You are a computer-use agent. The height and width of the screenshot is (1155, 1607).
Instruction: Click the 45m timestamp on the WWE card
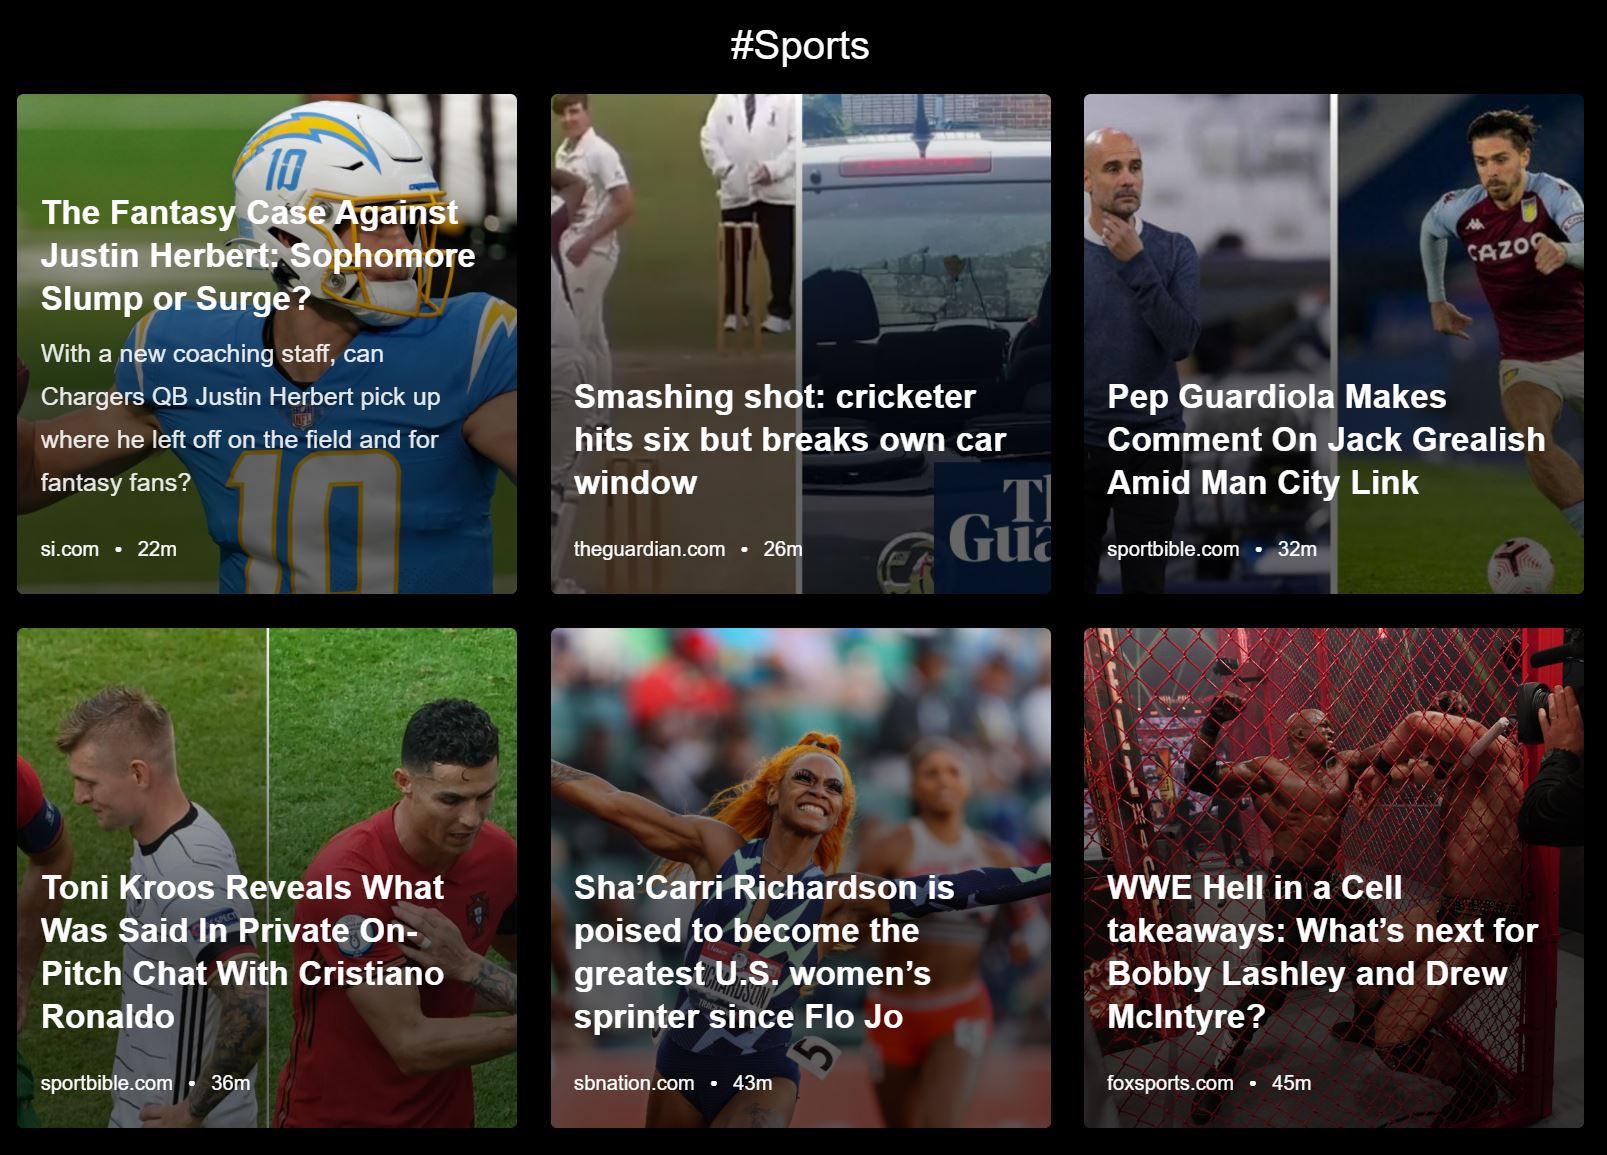tap(1291, 1083)
